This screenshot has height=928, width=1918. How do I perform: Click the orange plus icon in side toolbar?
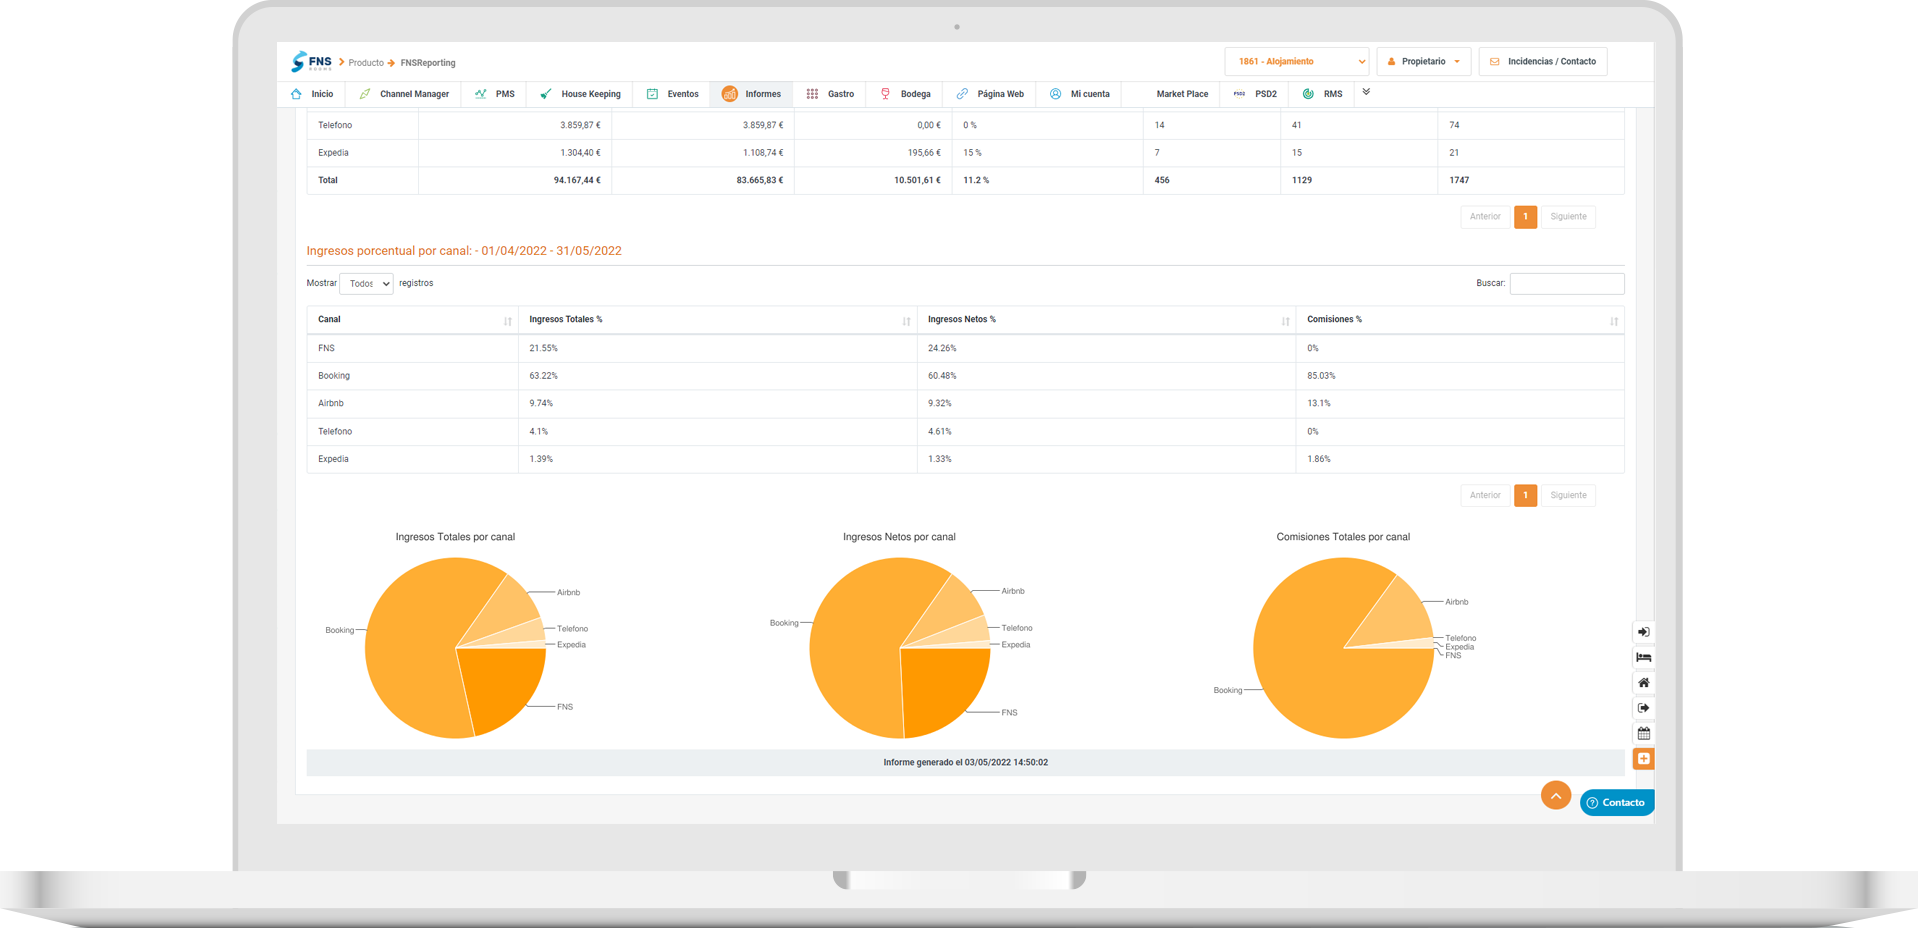tap(1643, 759)
